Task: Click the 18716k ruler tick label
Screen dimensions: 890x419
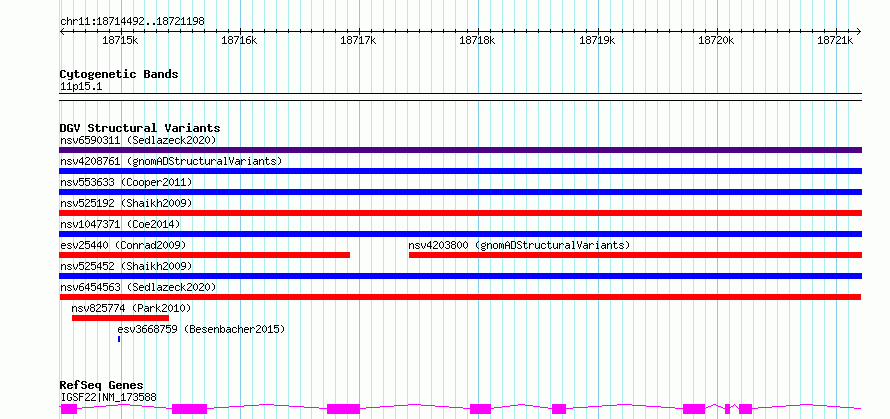Action: click(x=240, y=40)
